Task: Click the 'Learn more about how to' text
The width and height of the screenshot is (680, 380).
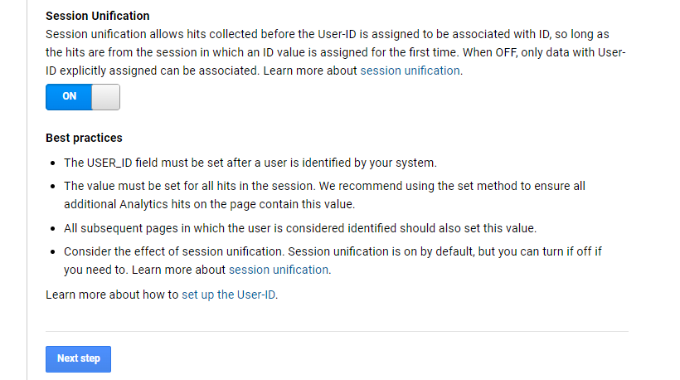Action: point(112,295)
